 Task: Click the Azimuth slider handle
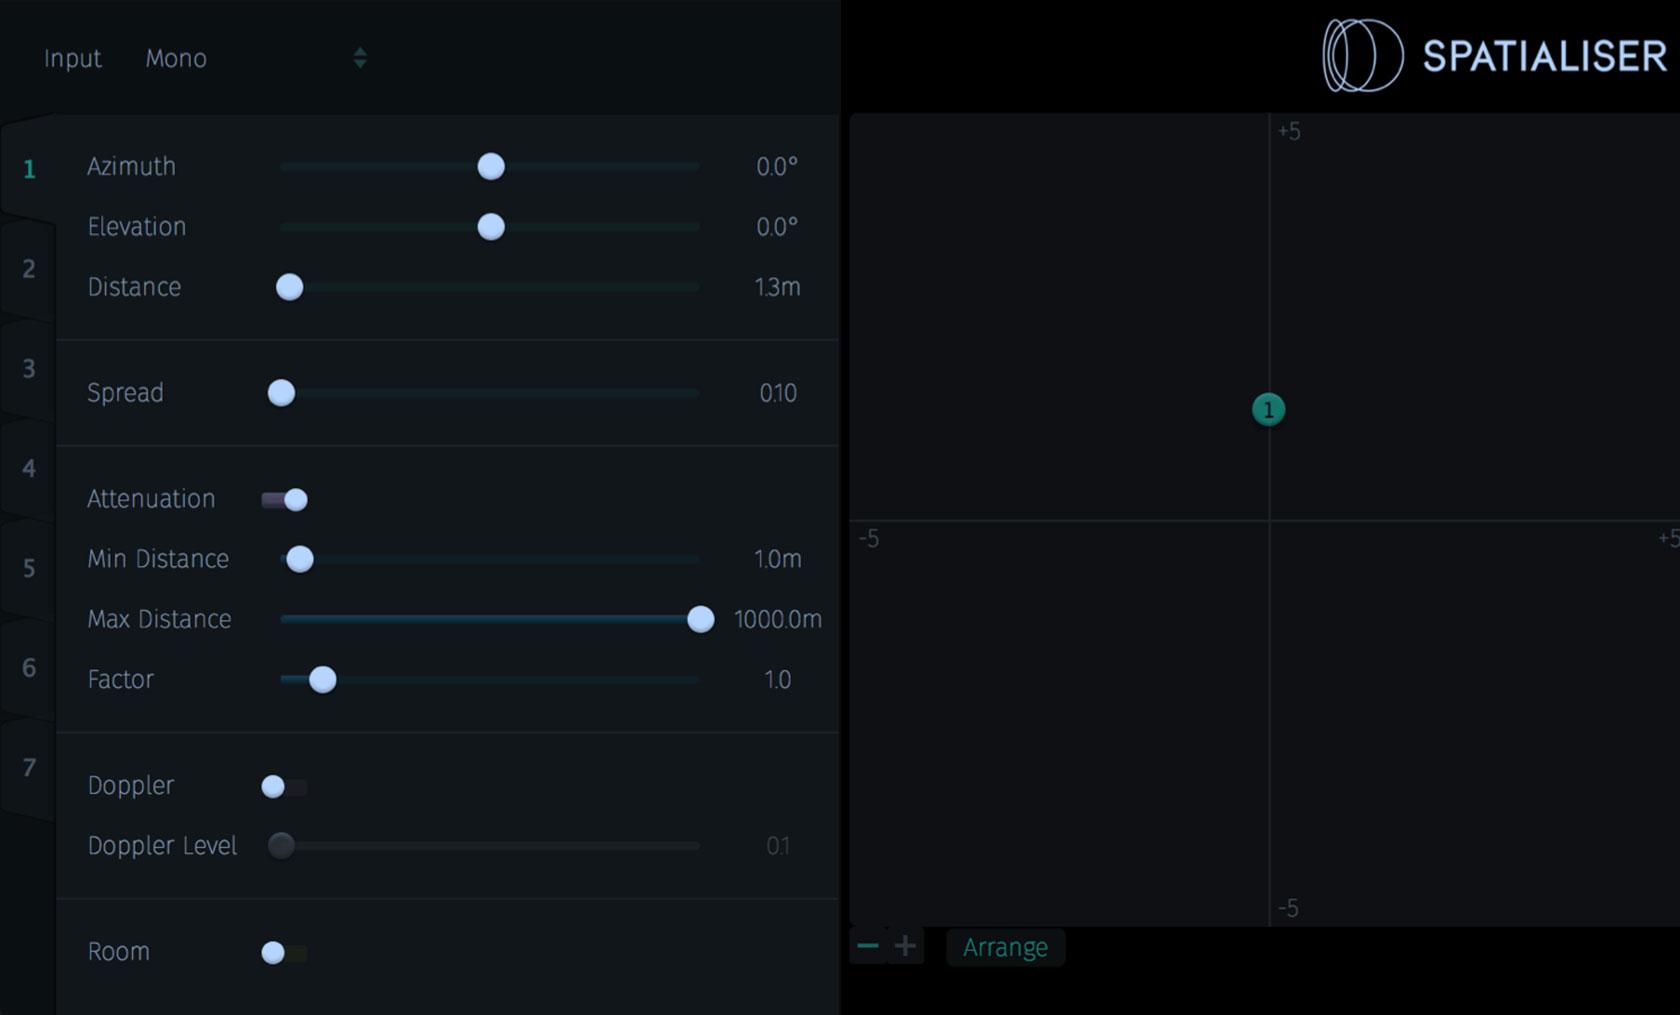click(x=491, y=167)
